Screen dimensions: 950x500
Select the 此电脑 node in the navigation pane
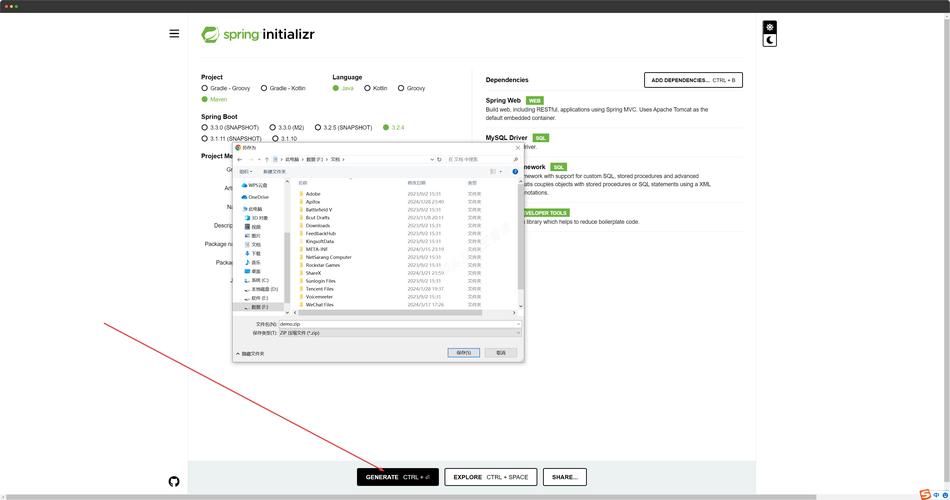click(252, 209)
